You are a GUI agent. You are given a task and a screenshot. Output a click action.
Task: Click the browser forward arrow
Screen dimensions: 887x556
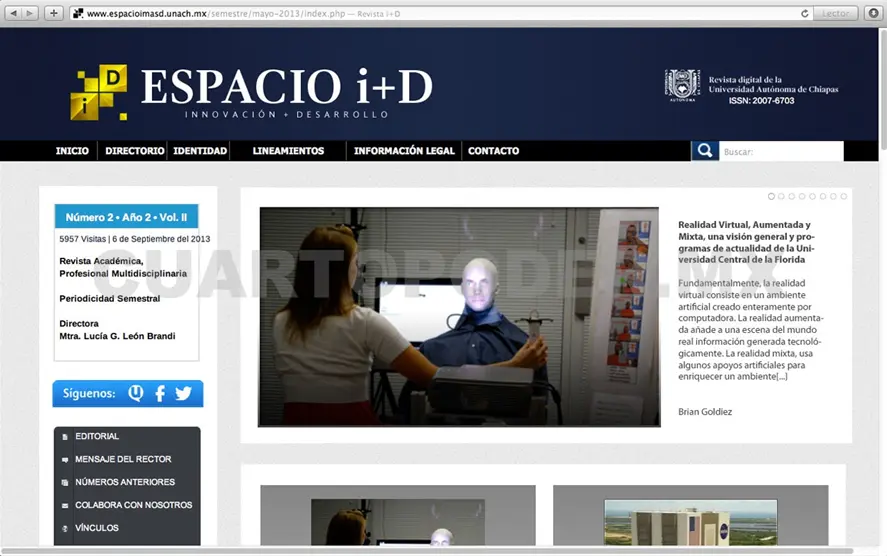click(x=30, y=13)
